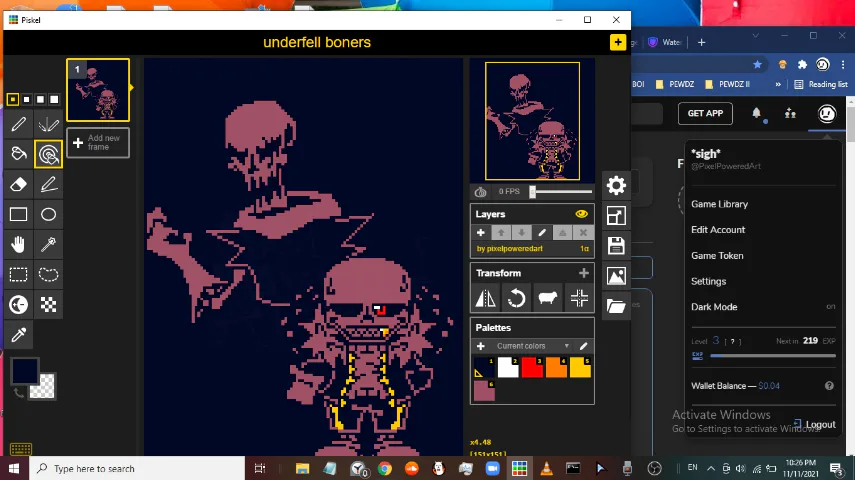Screen dimensions: 855x480
Task: Open the Resize panel icon
Action: [616, 215]
